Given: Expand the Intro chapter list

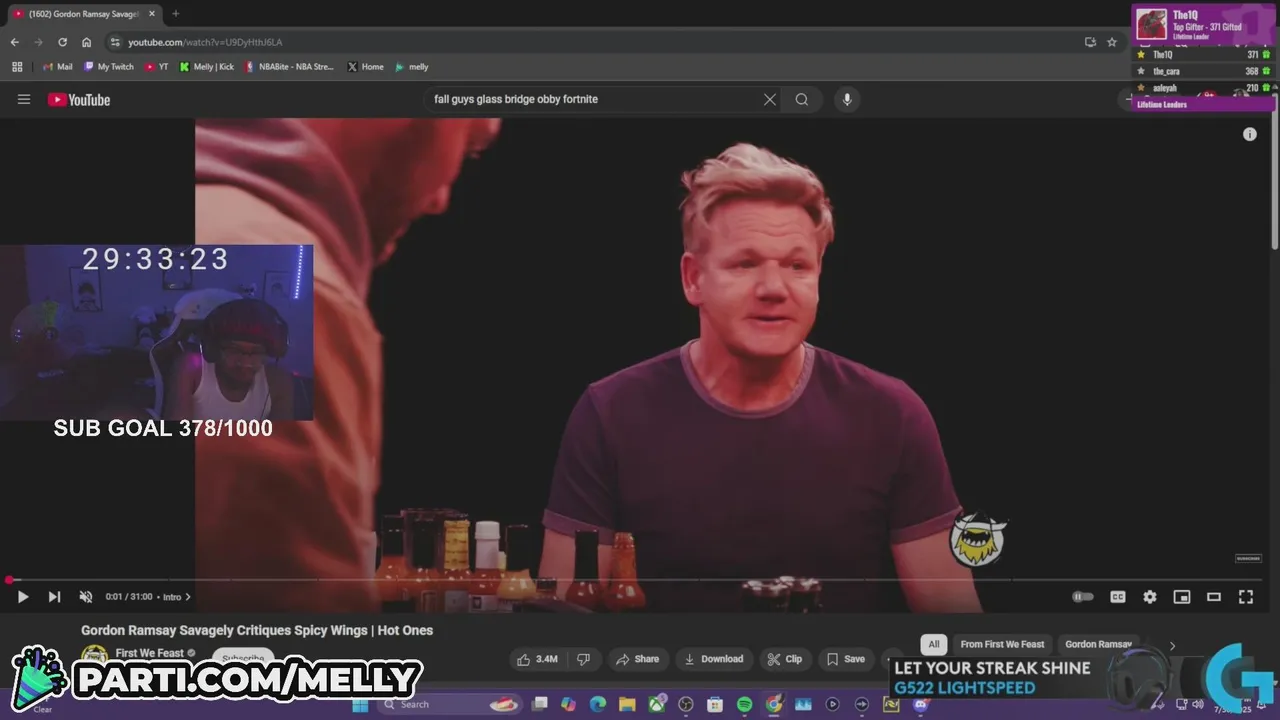Looking at the screenshot, I should tap(176, 597).
